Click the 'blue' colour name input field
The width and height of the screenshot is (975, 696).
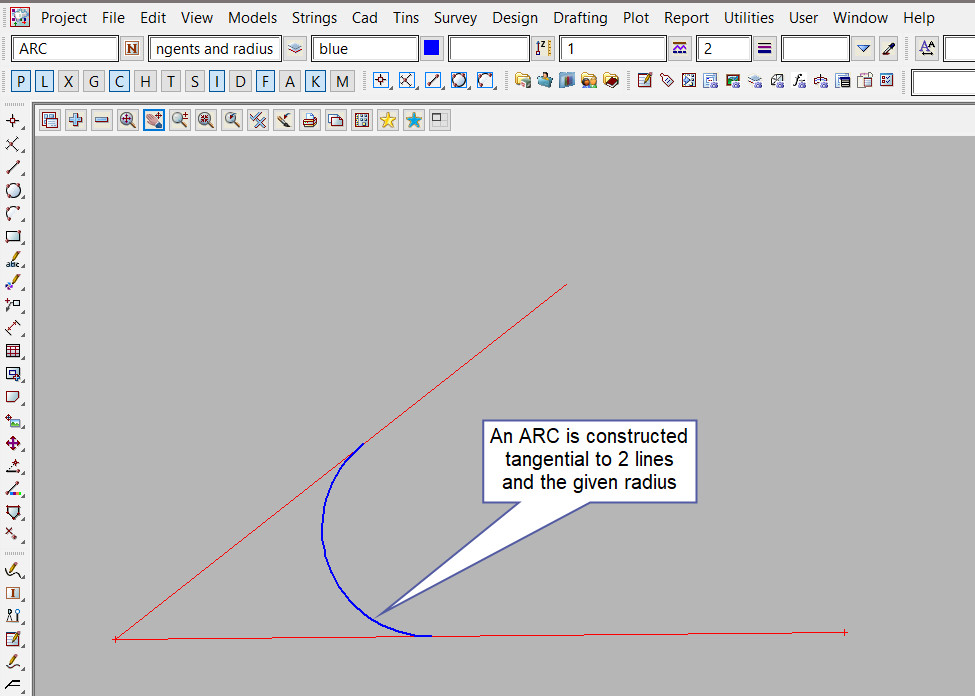(364, 49)
